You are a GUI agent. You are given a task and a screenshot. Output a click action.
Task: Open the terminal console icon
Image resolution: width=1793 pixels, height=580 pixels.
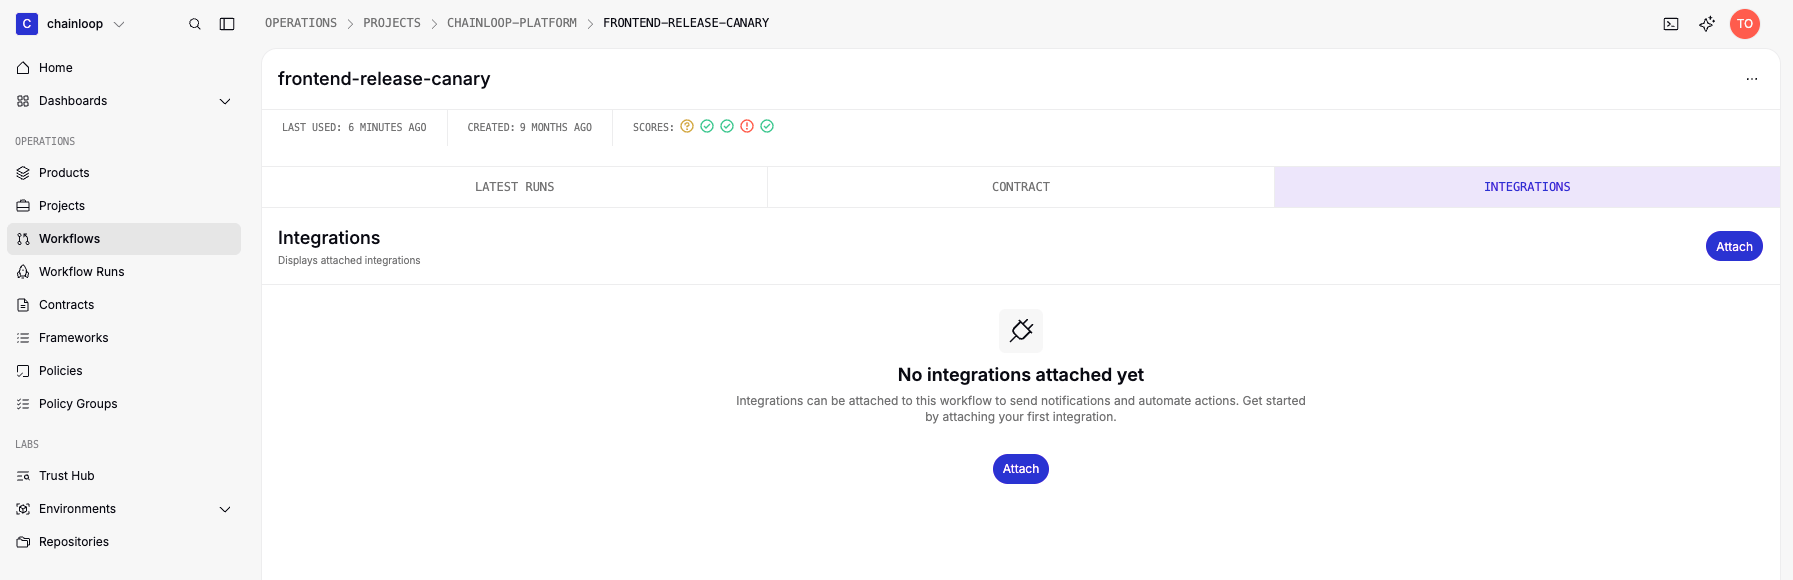pyautogui.click(x=1671, y=24)
